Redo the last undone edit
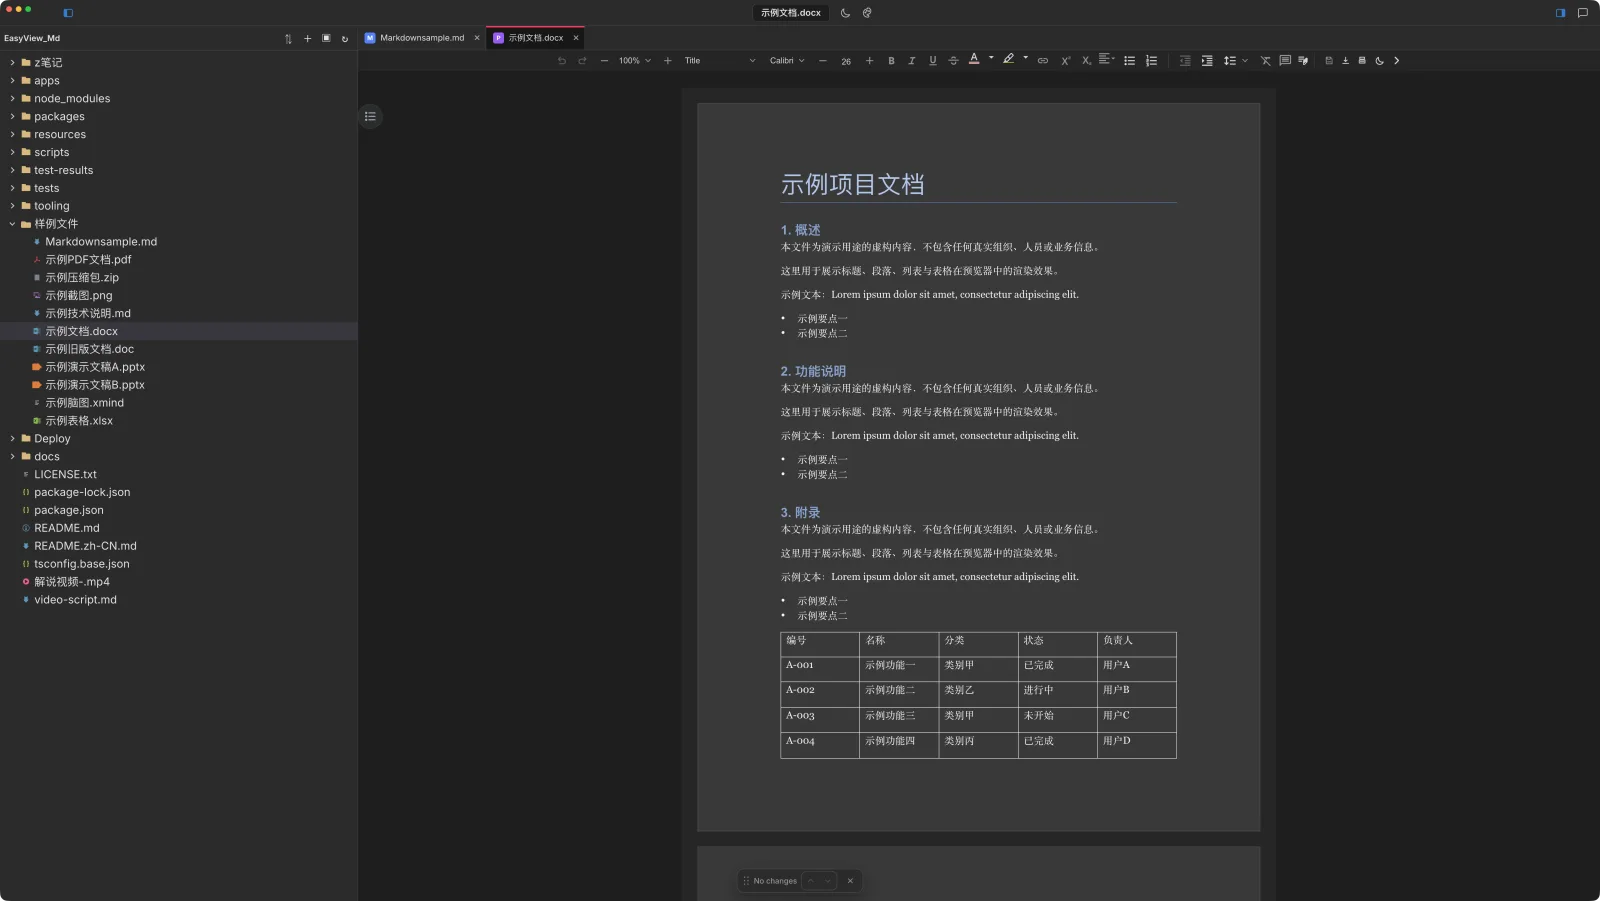1600x901 pixels. click(582, 61)
